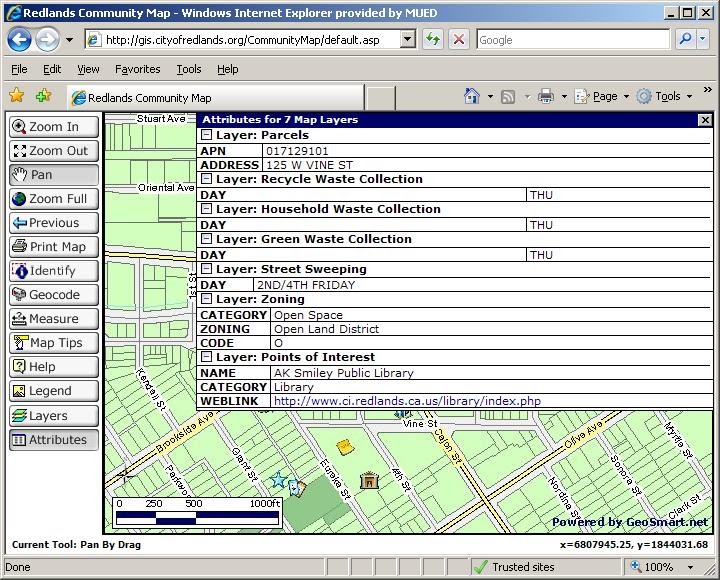720x580 pixels.
Task: Open the address bar dropdown
Action: pyautogui.click(x=407, y=39)
